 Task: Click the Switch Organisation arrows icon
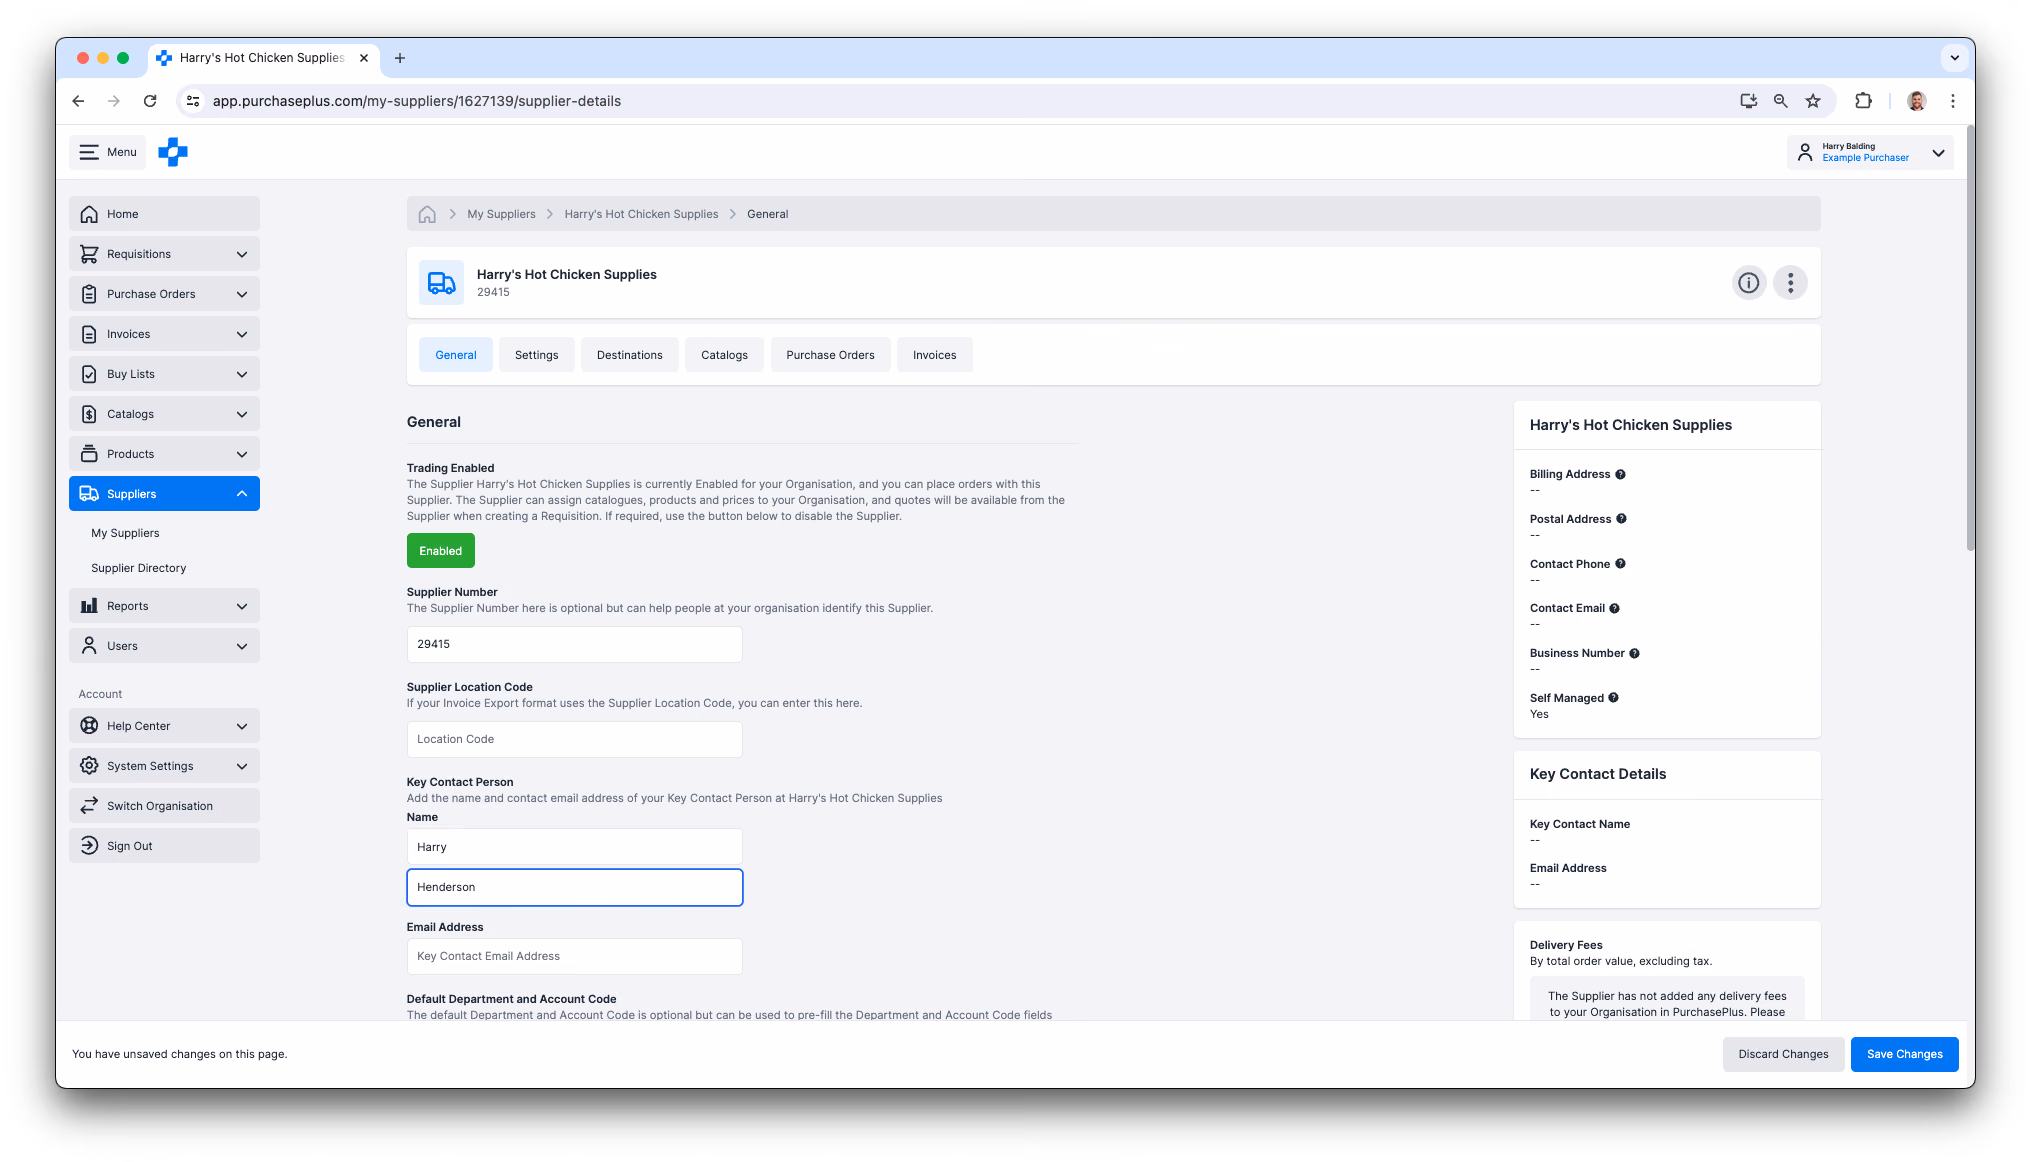coord(89,806)
